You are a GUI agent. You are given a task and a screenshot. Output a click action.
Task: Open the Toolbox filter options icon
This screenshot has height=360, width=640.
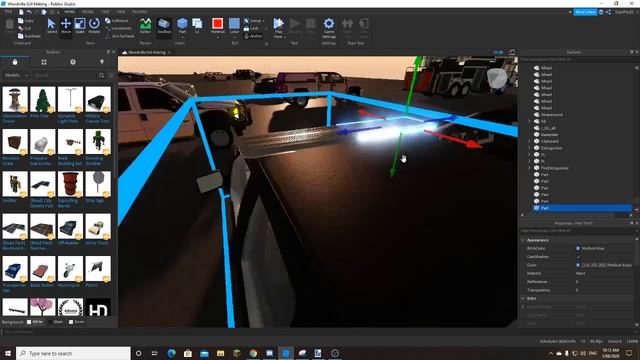[111, 76]
